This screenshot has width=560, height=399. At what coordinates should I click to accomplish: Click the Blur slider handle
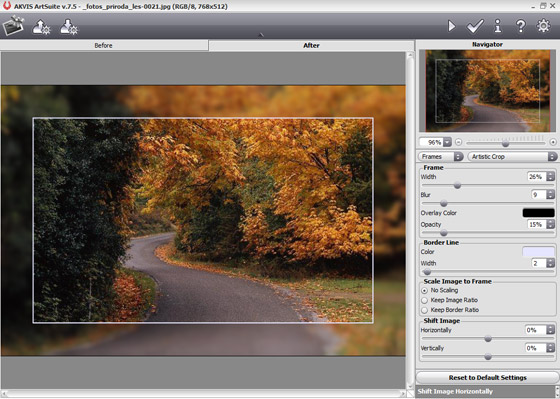444,203
